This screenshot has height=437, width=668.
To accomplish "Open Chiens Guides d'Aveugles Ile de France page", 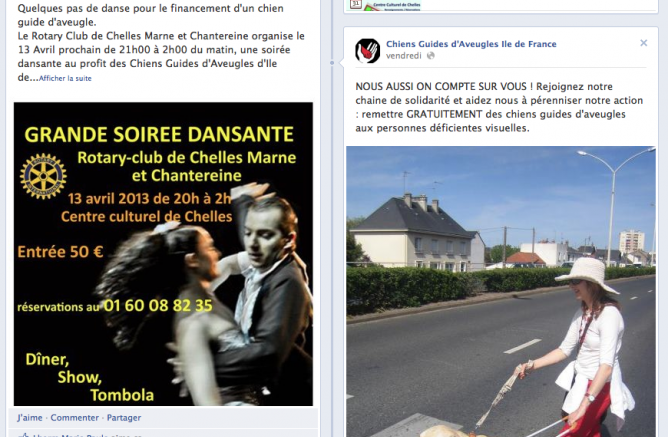I will click(x=471, y=44).
